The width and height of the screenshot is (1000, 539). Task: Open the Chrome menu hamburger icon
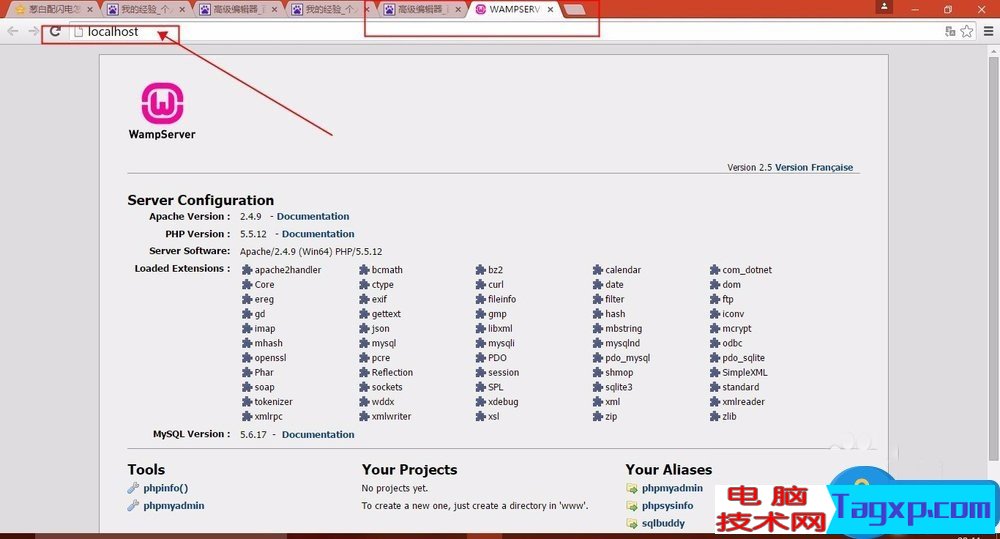(x=989, y=31)
